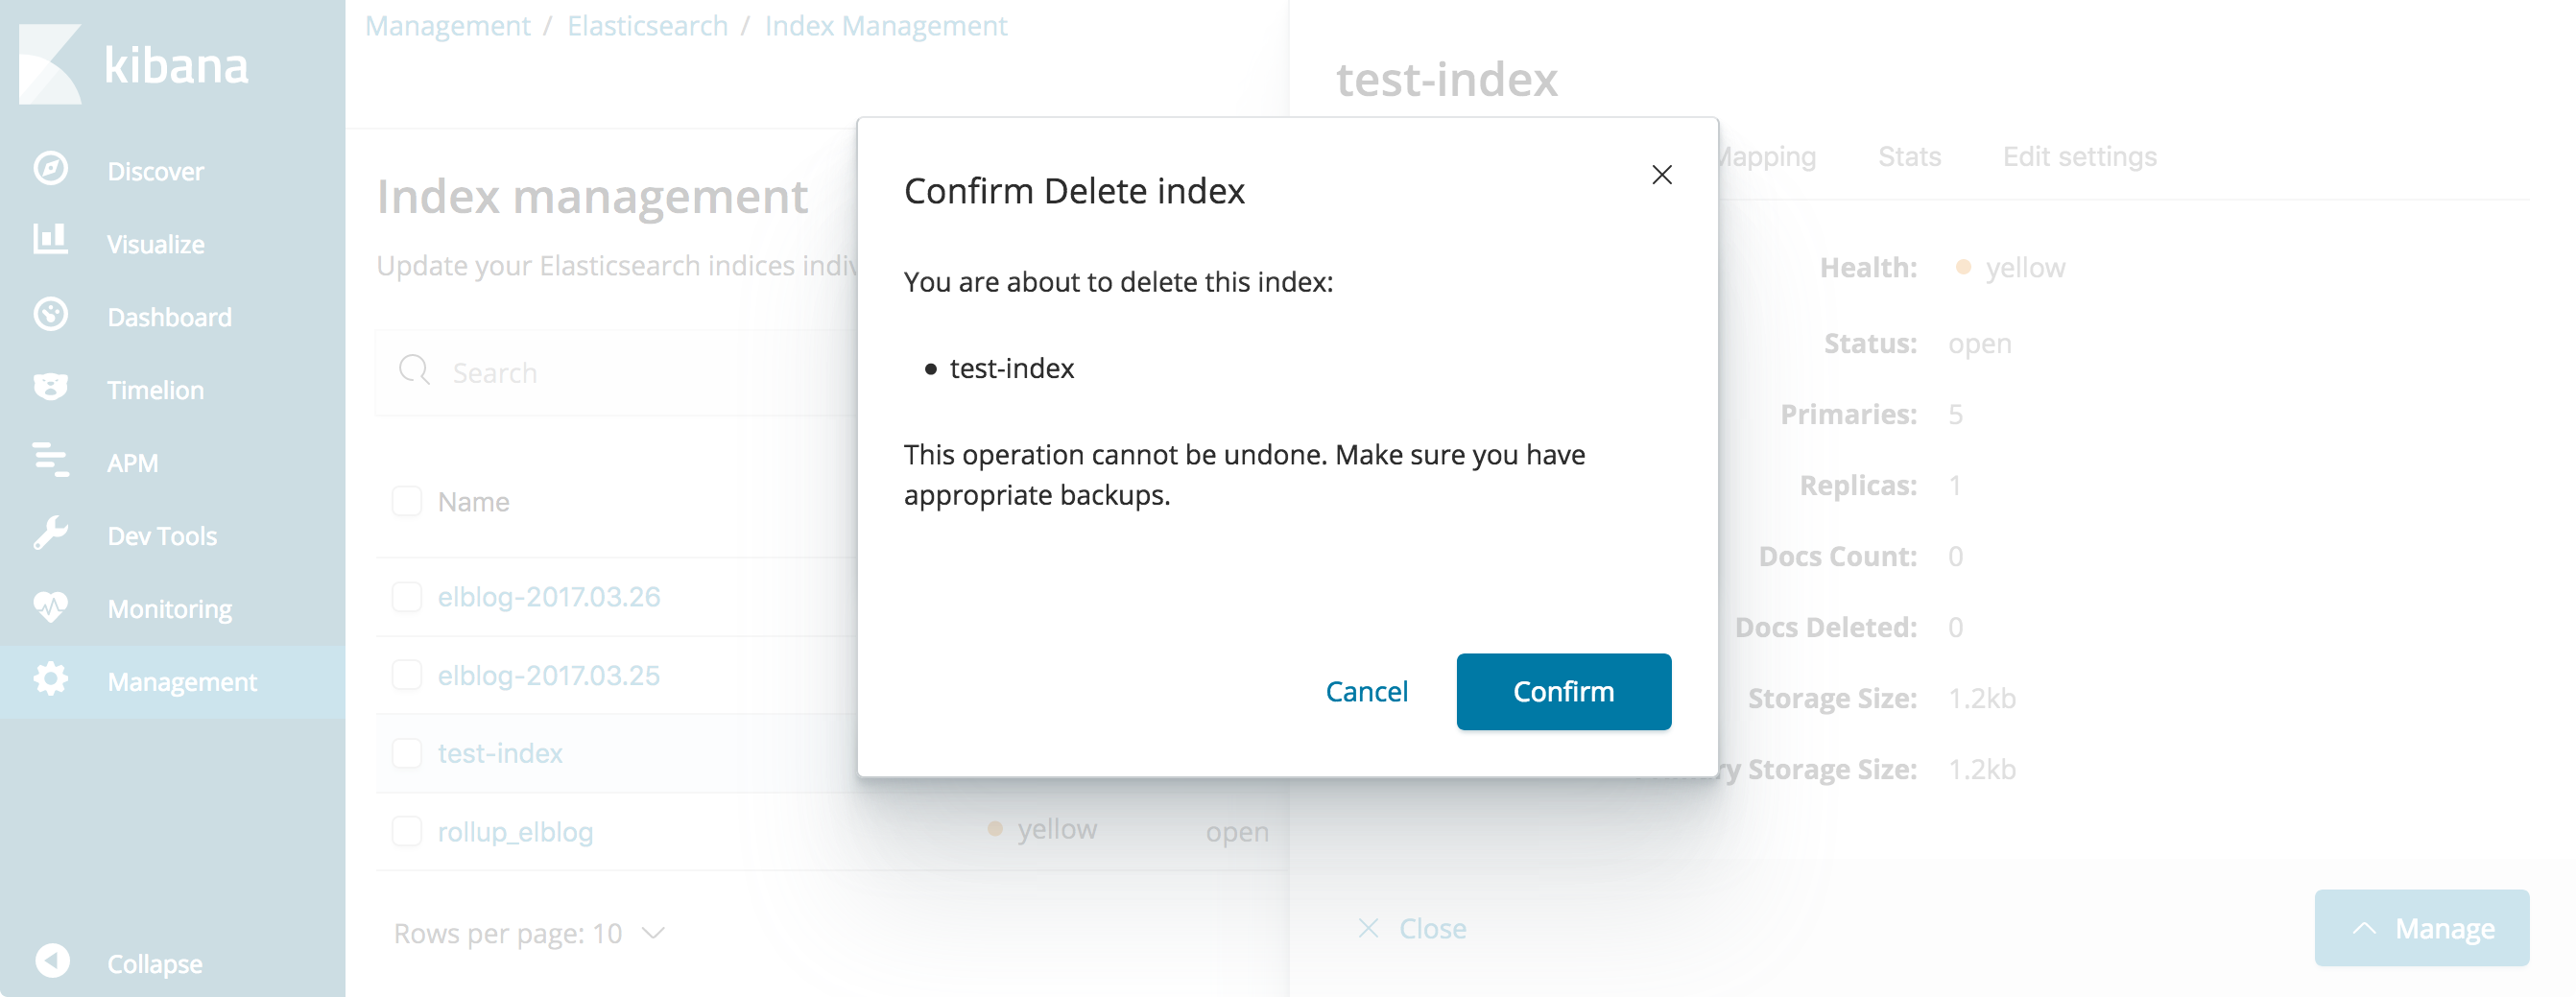Click the test-index flyout title
Viewport: 2576px width, 997px height.
coord(1447,79)
